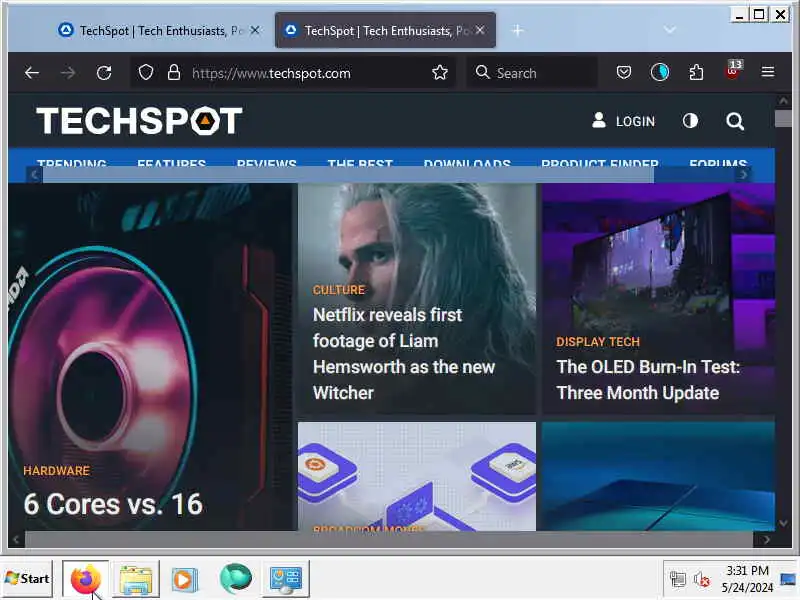Open the FORUMS nav item
Viewport: 800px width, 600px height.
718,162
